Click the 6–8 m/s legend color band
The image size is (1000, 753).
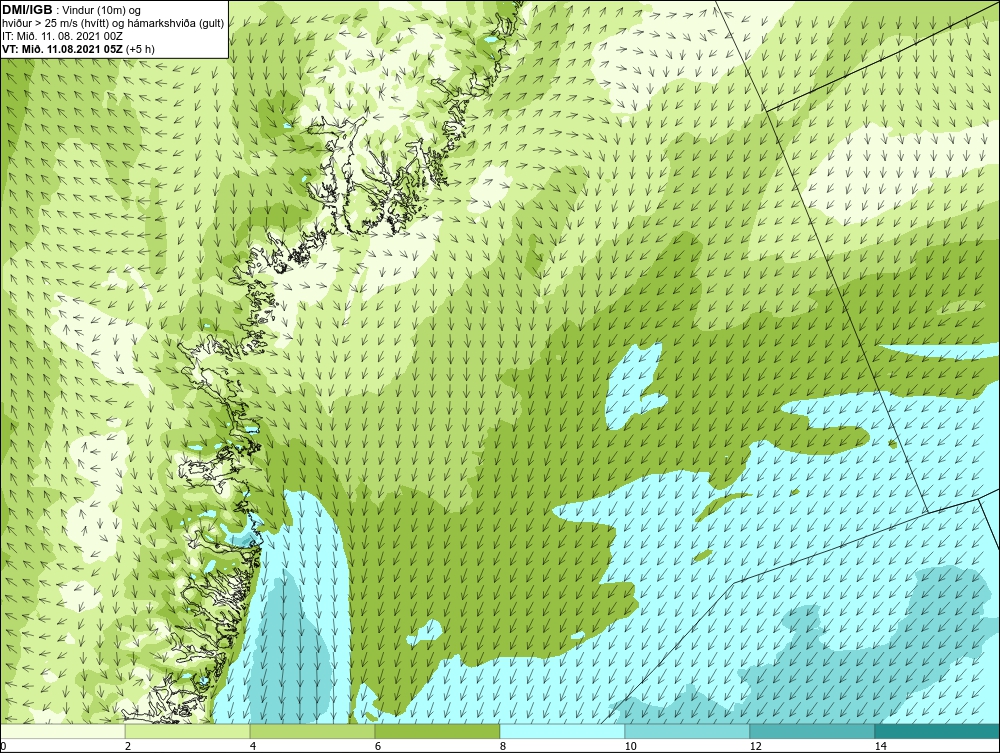[x=438, y=731]
